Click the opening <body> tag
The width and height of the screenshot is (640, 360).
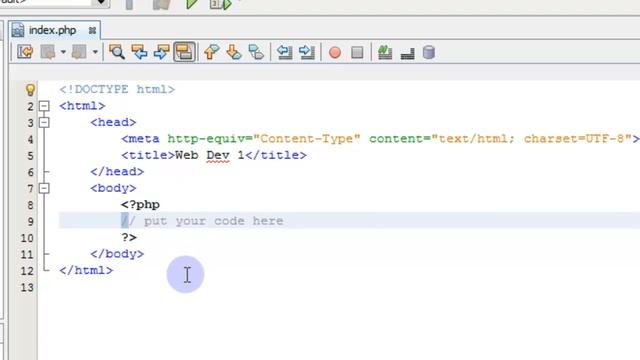point(113,188)
